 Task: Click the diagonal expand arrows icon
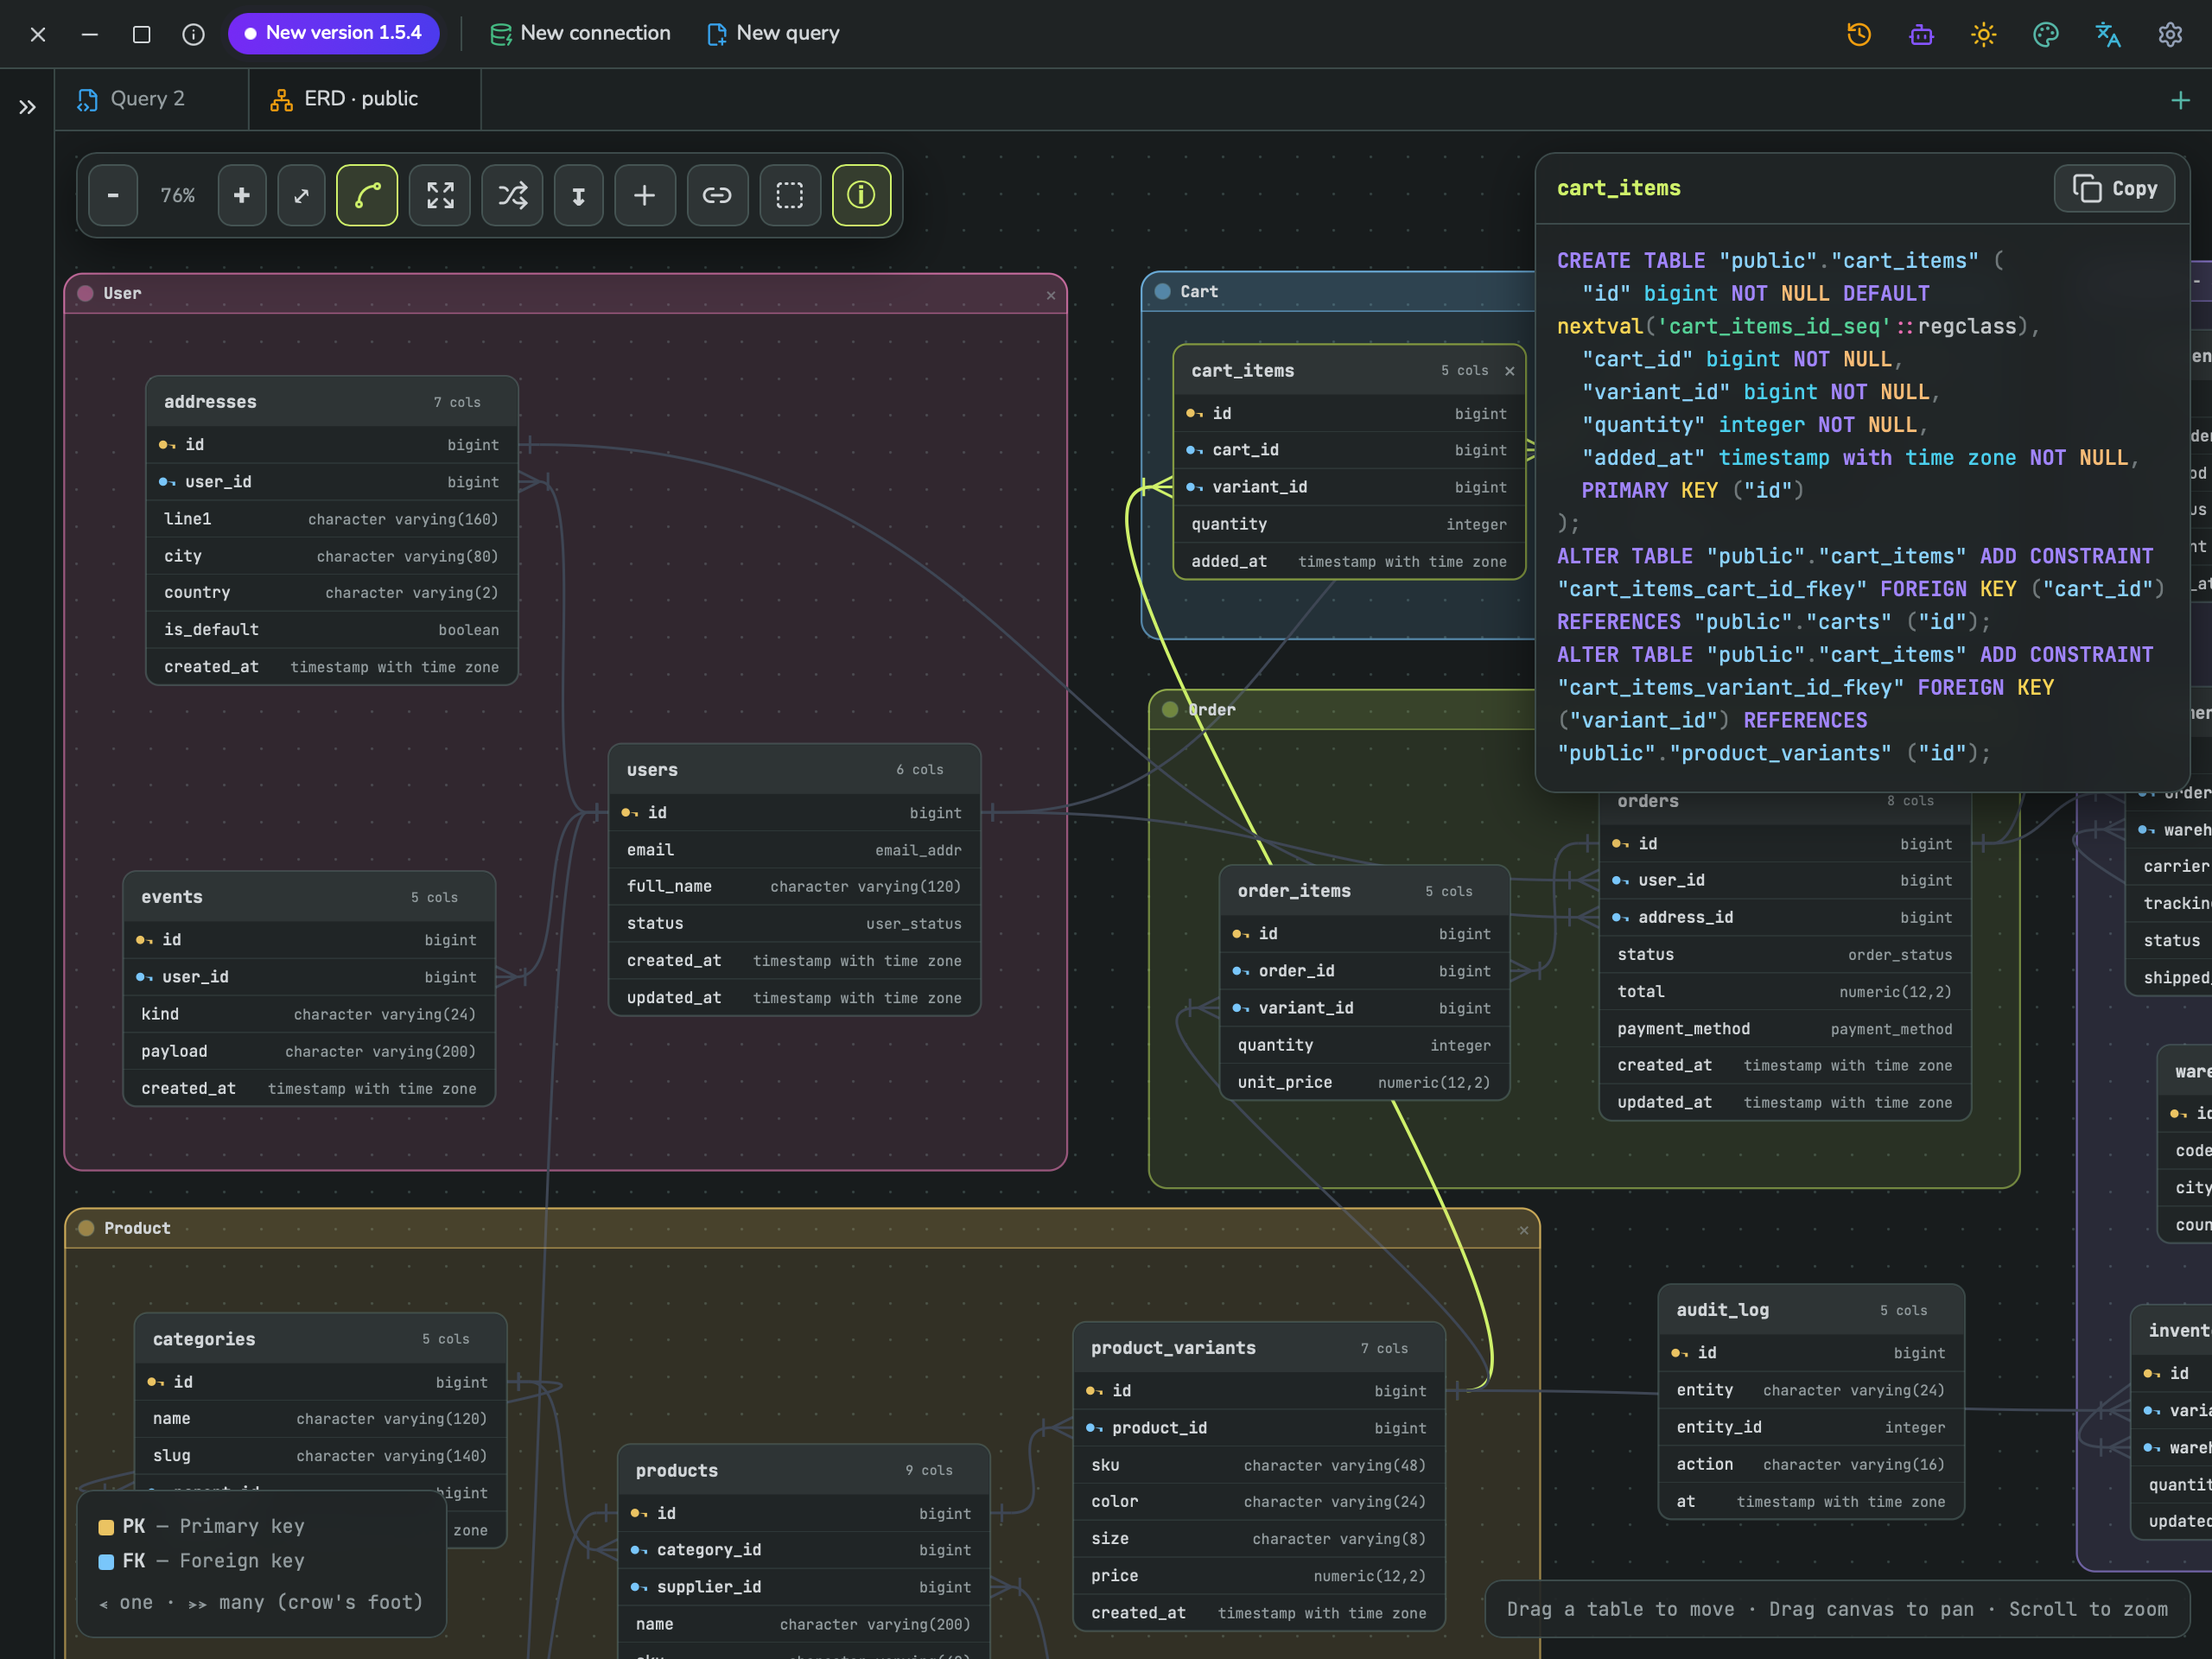301,195
